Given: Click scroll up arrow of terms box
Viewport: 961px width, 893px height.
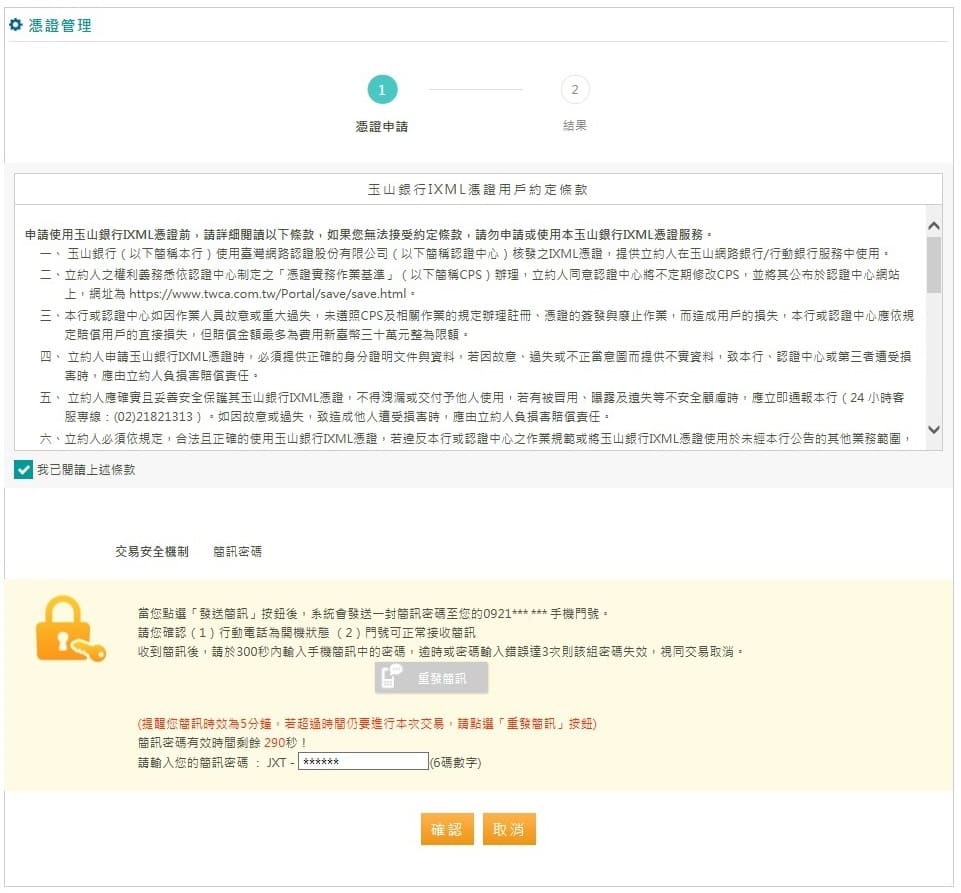Looking at the screenshot, I should (x=933, y=226).
